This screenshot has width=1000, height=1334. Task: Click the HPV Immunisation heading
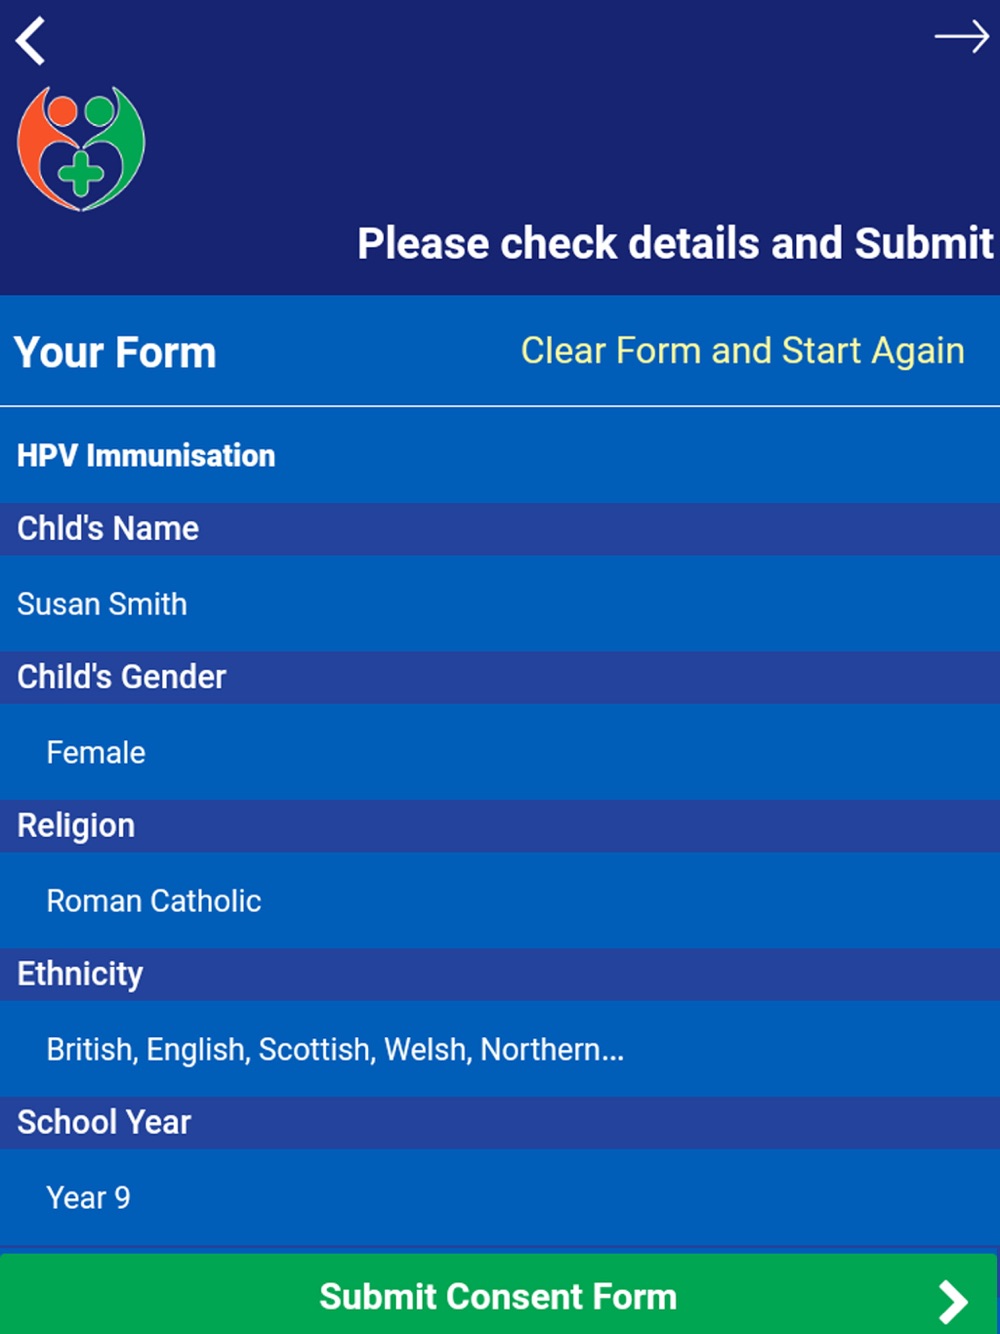[x=146, y=456]
